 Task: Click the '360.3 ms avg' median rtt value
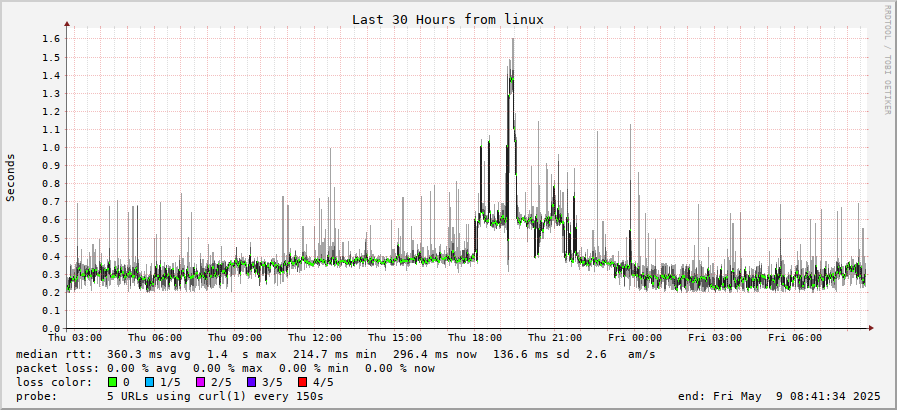(149, 355)
